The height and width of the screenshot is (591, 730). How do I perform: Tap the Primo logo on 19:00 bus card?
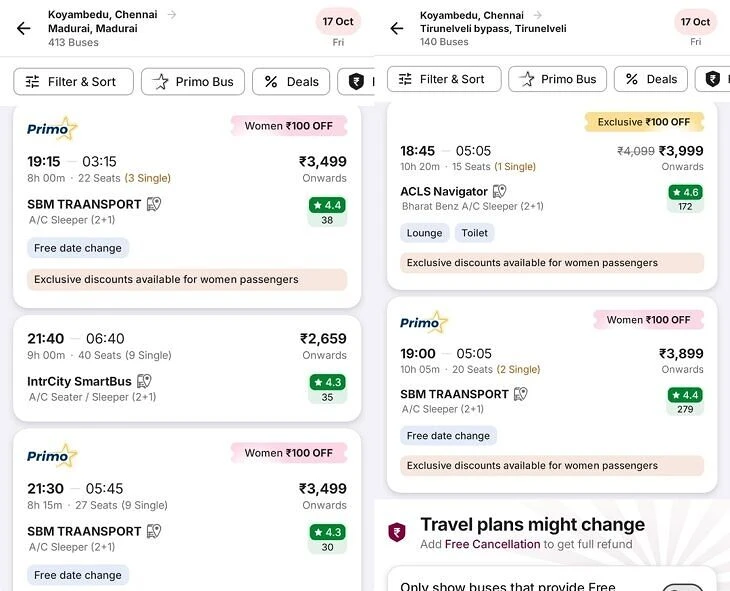(424, 322)
